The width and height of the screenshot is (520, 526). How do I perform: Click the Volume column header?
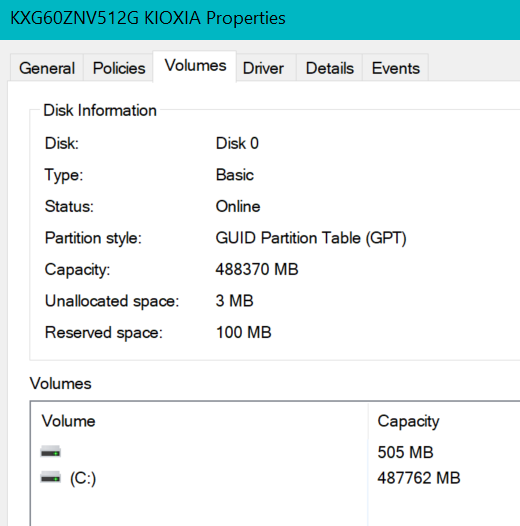[200, 421]
